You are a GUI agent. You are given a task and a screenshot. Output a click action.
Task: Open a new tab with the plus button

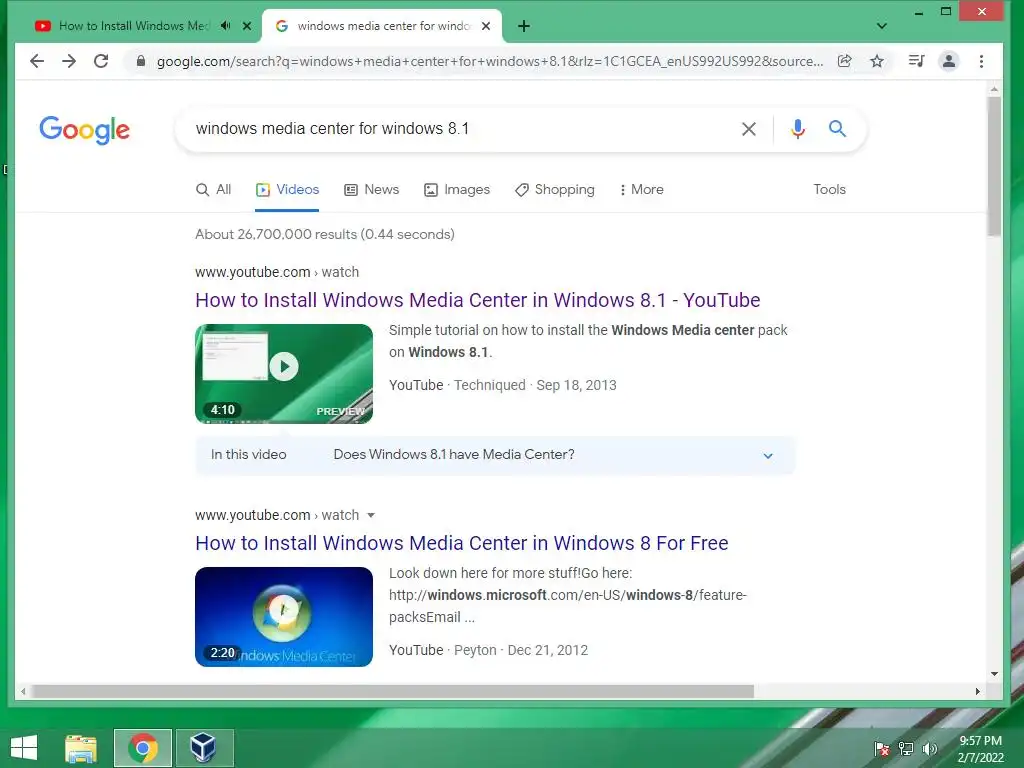[x=524, y=26]
